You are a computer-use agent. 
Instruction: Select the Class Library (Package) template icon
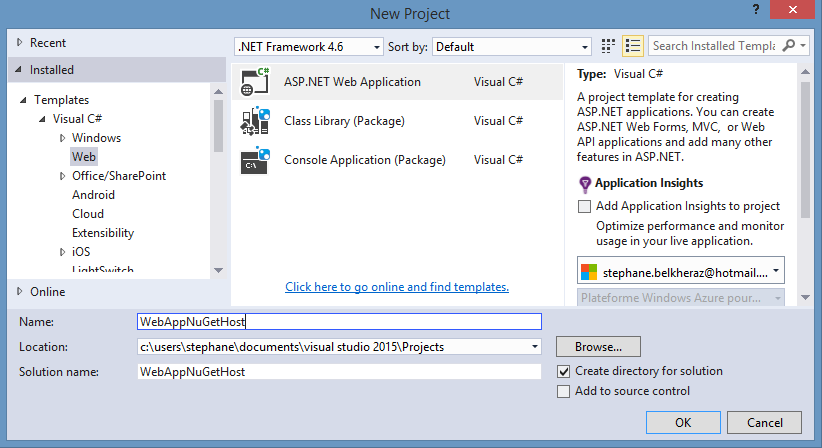coord(255,121)
